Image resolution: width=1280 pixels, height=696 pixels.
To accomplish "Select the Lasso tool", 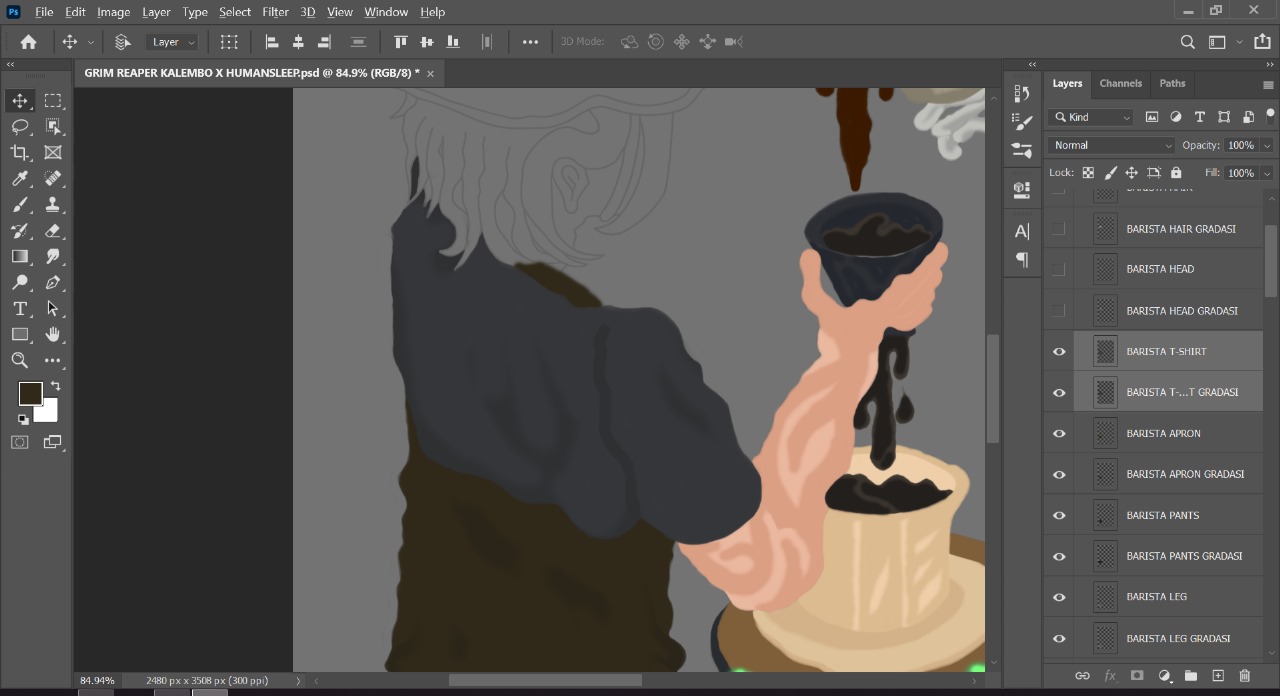I will click(20, 126).
